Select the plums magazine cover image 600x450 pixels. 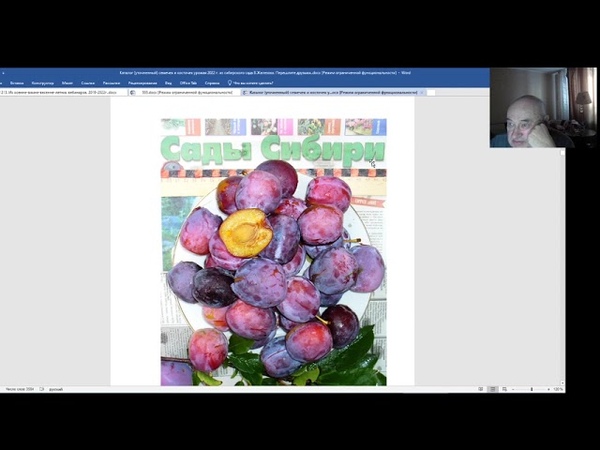click(x=274, y=252)
